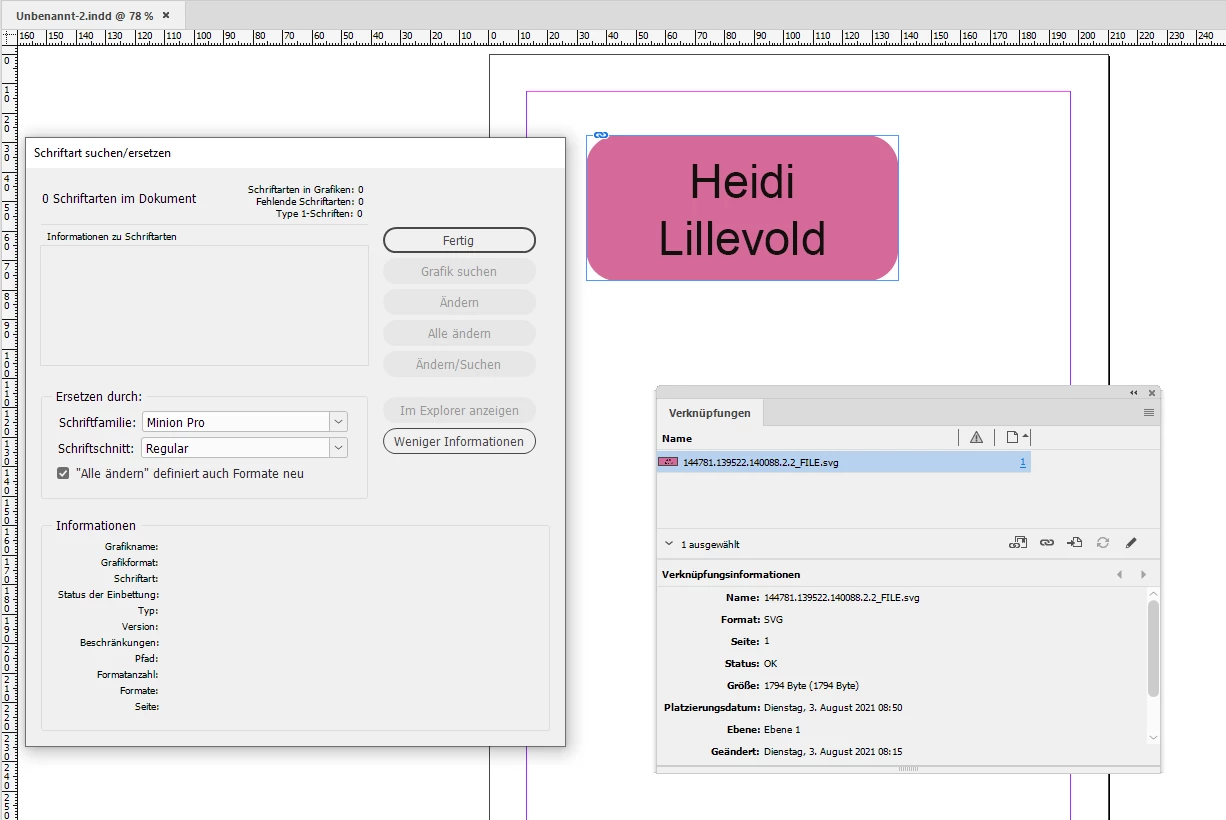Click the Ändern button
The height and width of the screenshot is (820, 1226).
[x=459, y=302]
